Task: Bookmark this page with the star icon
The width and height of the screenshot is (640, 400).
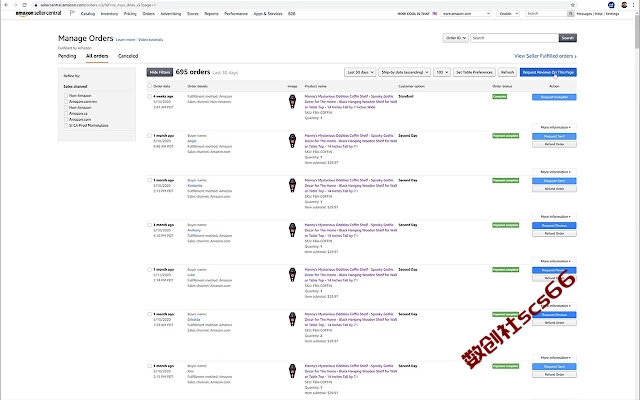Action: 573,5
